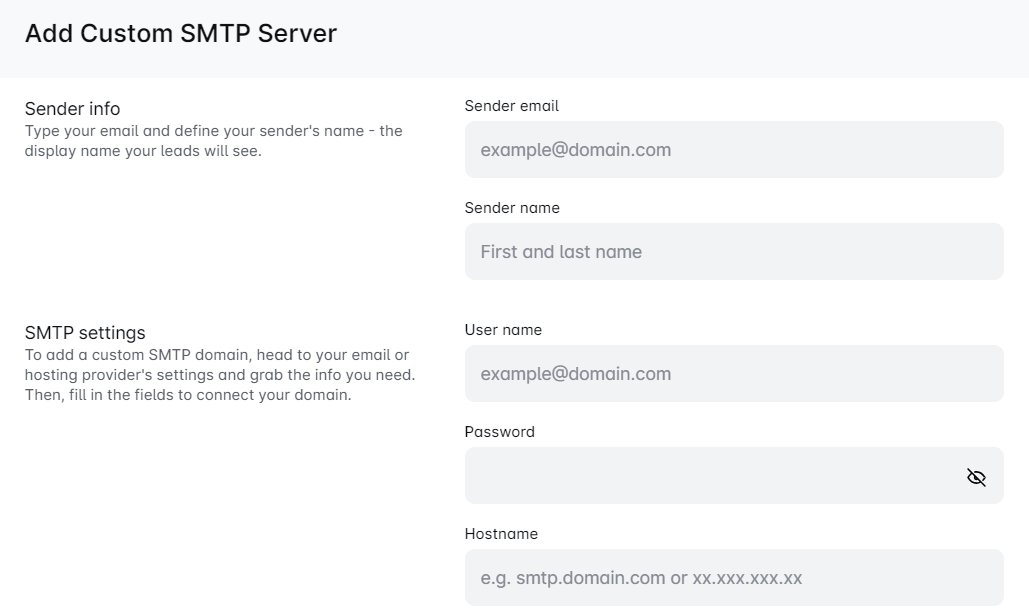The height and width of the screenshot is (614, 1029).
Task: Click the Password field label
Action: [499, 432]
